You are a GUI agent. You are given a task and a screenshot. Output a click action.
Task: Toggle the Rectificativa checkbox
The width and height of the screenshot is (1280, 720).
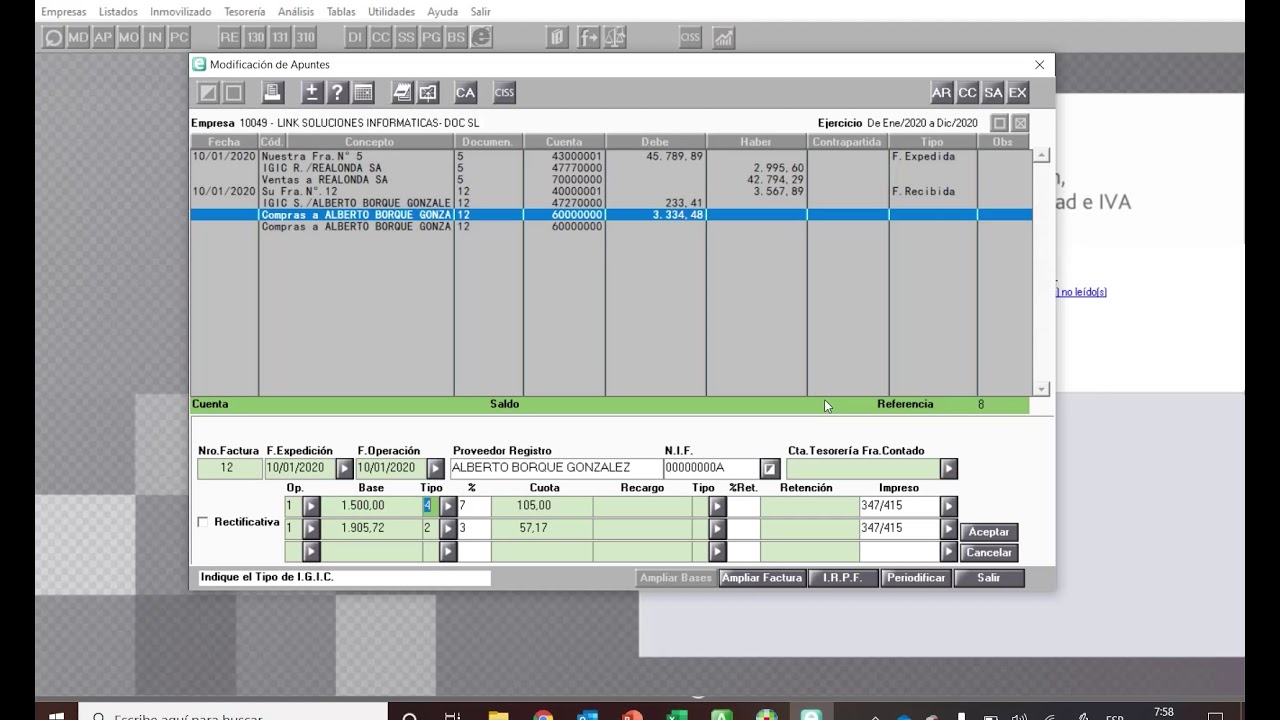(203, 522)
